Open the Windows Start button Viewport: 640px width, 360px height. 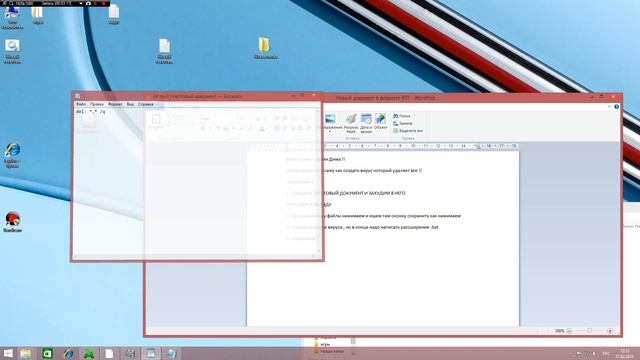coord(8,353)
